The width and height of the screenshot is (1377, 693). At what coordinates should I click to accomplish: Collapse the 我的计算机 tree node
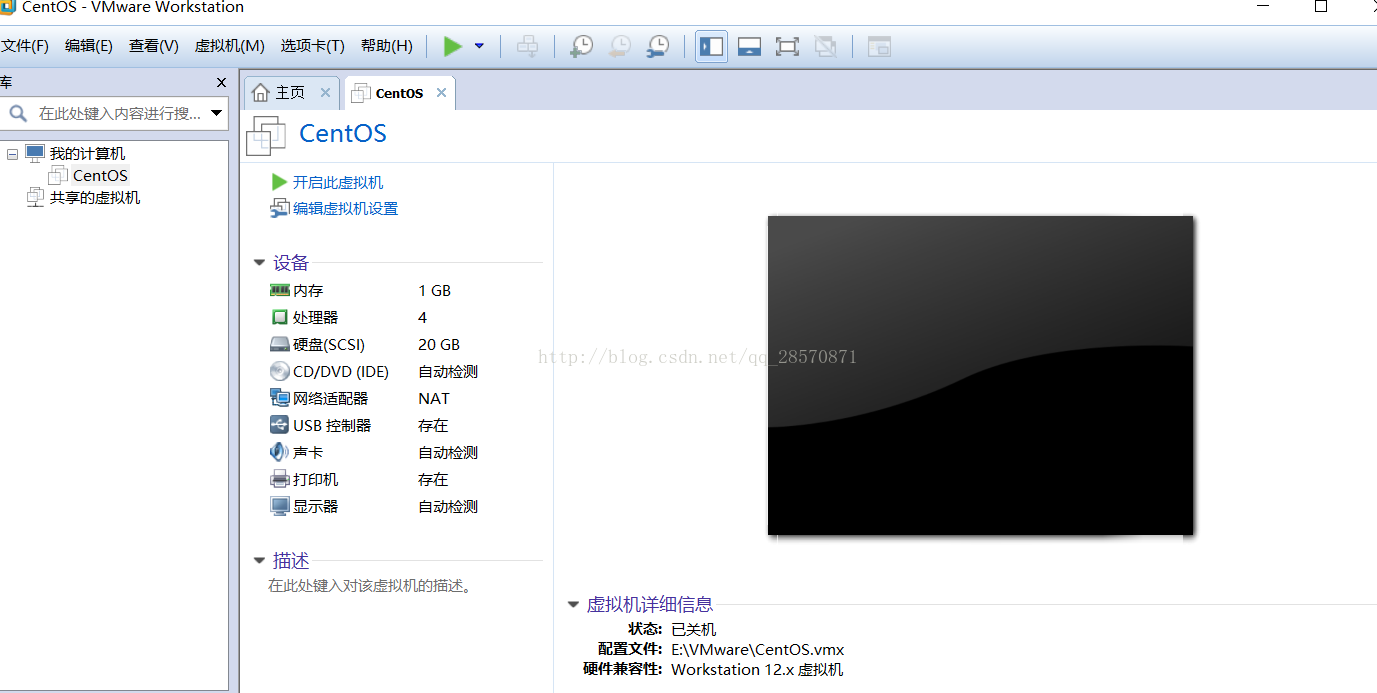click(12, 154)
